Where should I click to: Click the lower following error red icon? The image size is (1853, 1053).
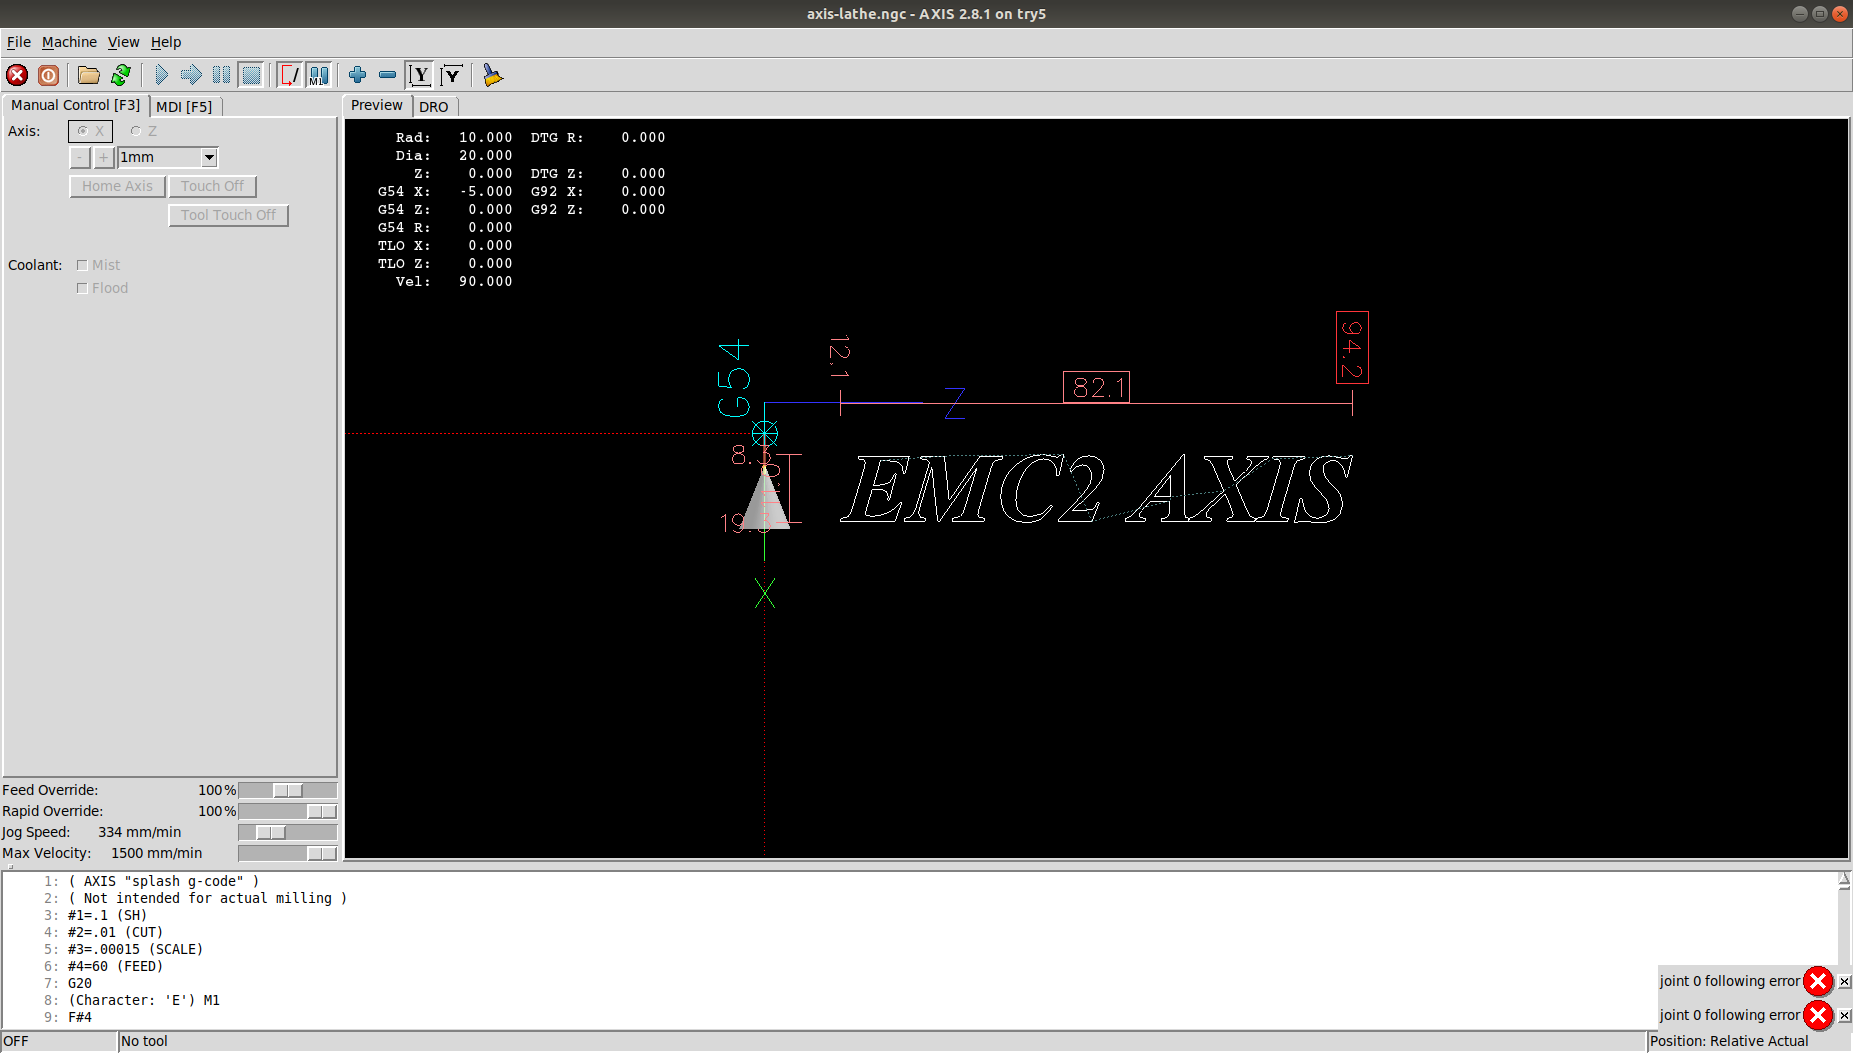coord(1818,1015)
